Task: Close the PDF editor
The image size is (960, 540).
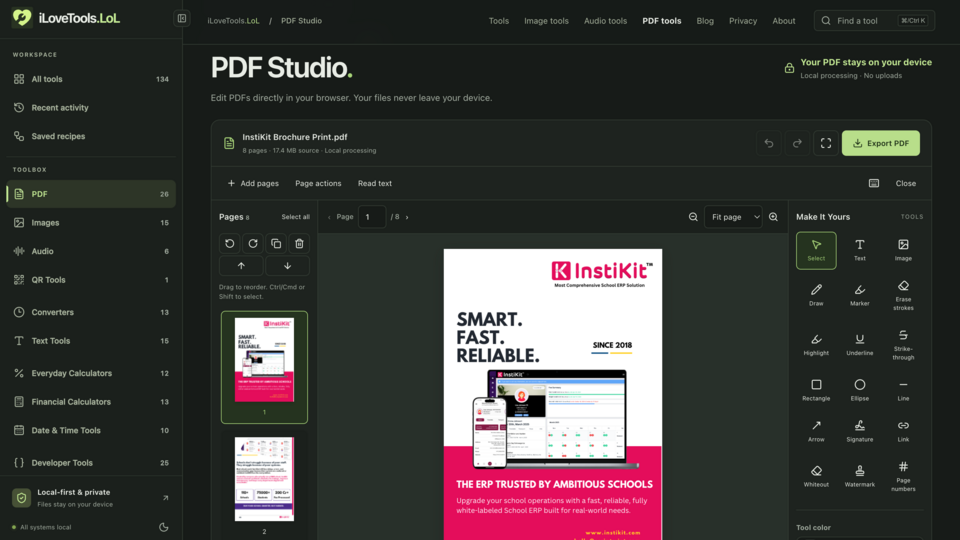Action: [x=906, y=183]
